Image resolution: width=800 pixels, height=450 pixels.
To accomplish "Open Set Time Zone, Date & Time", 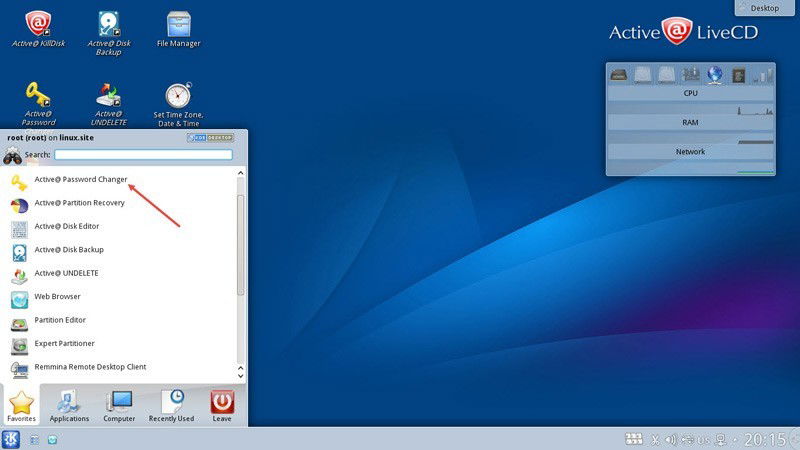I will (x=179, y=104).
